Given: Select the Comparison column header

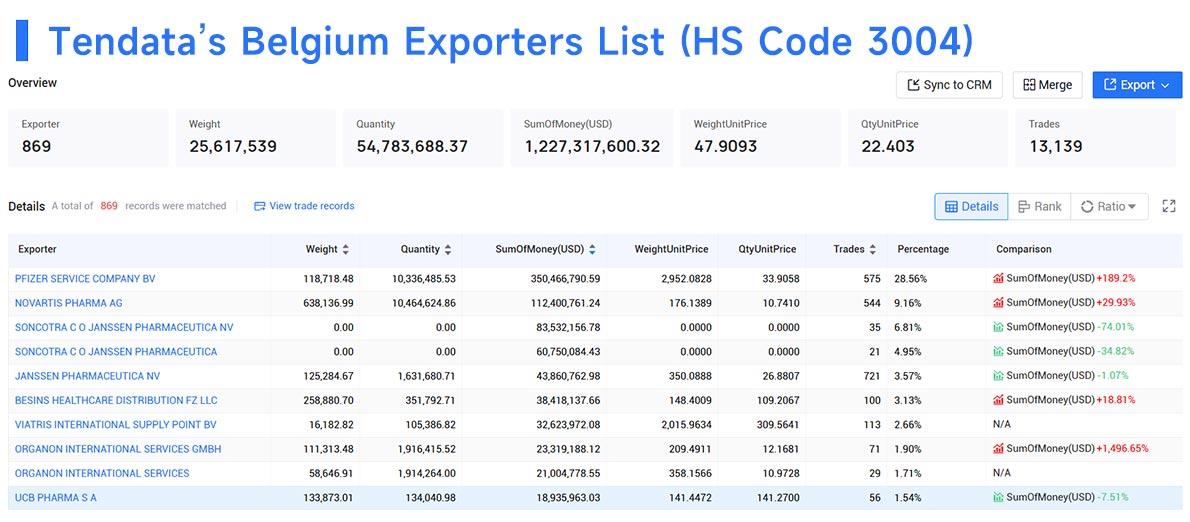Looking at the screenshot, I should point(1024,249).
